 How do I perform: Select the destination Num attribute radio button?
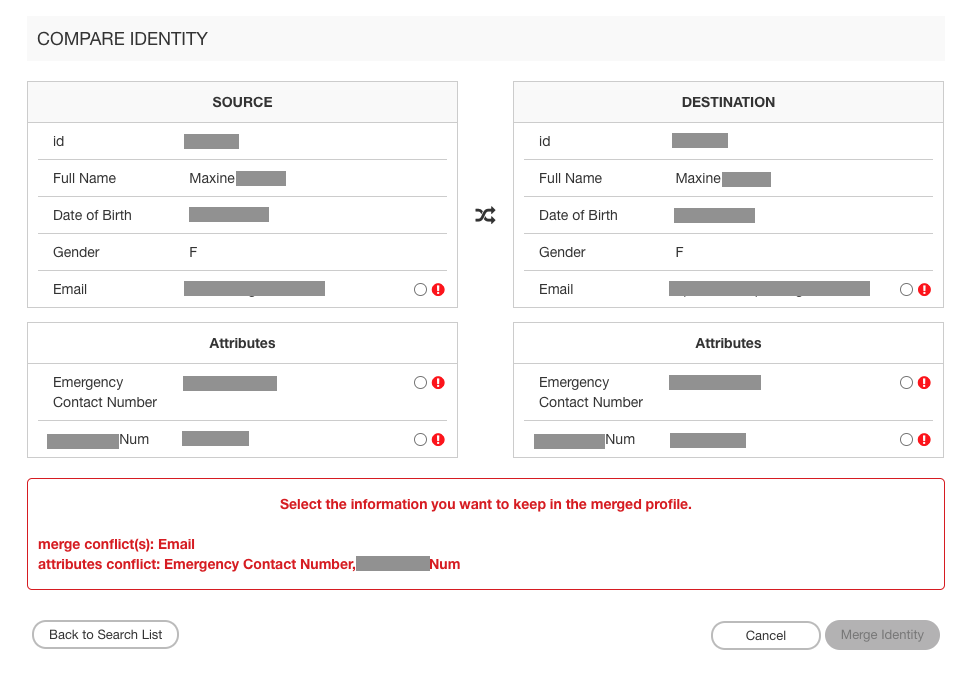[906, 440]
